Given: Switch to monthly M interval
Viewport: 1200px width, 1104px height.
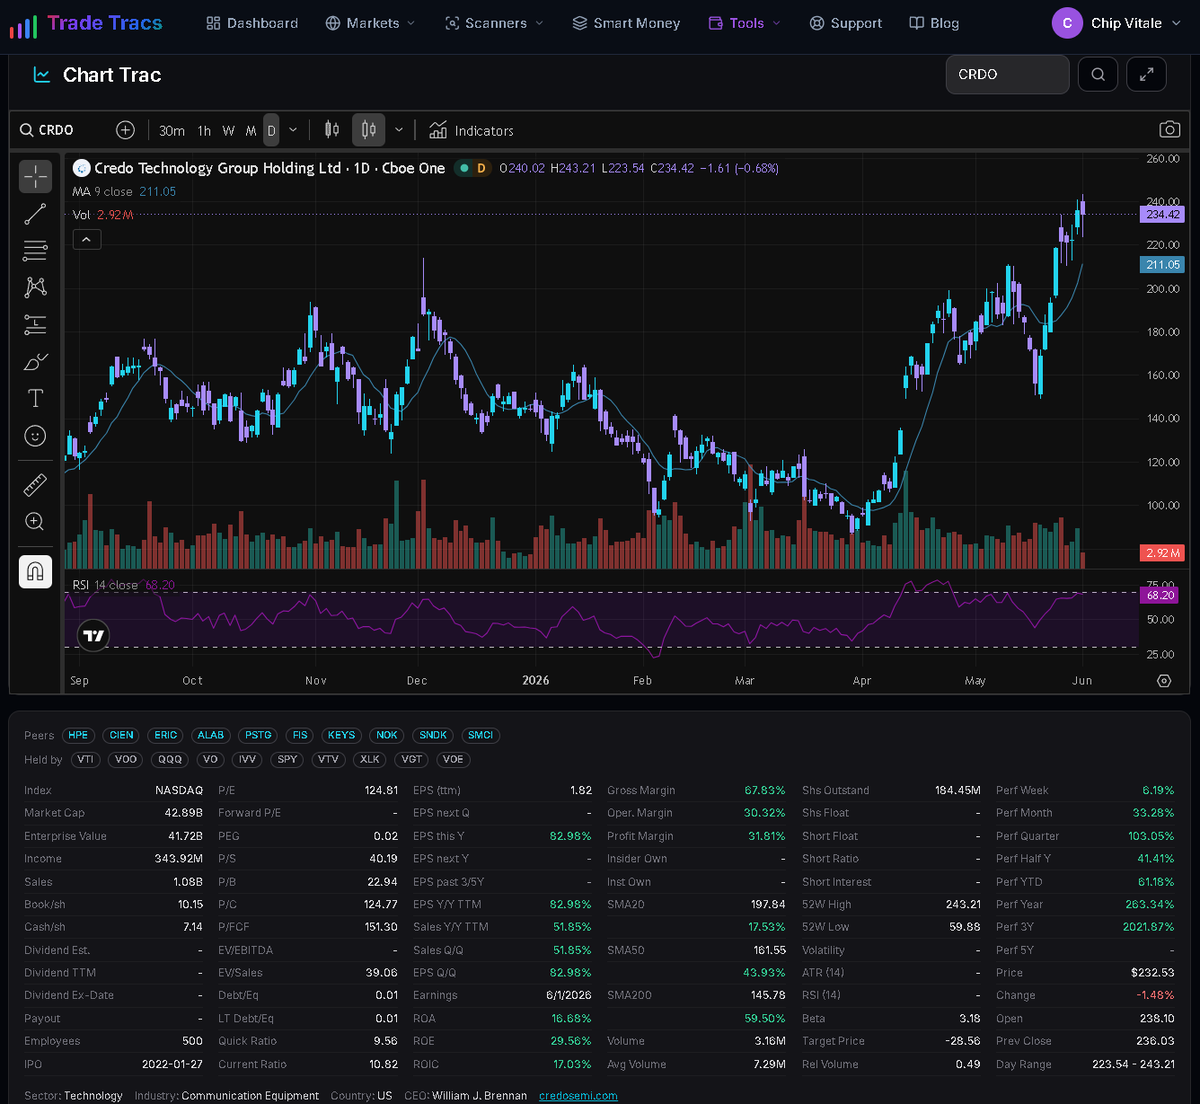Looking at the screenshot, I should pos(251,130).
